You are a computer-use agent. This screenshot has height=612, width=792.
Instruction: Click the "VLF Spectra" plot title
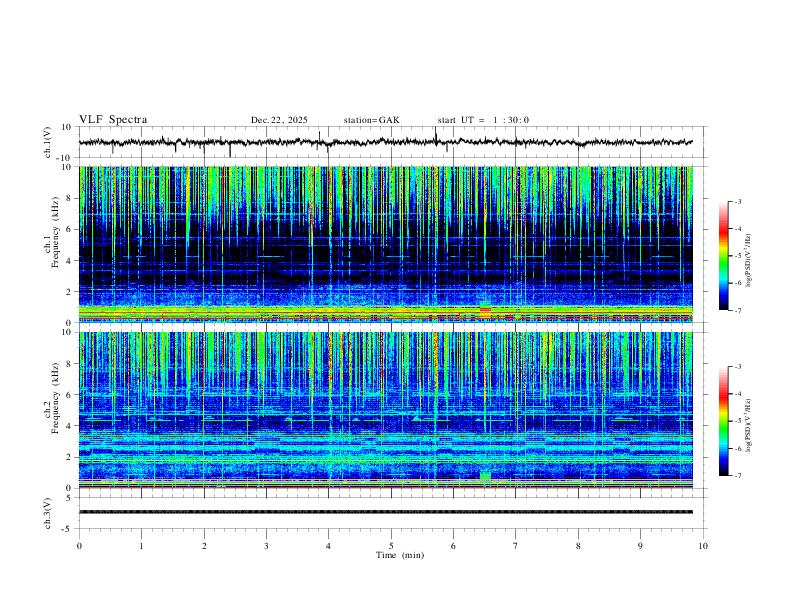pos(113,120)
